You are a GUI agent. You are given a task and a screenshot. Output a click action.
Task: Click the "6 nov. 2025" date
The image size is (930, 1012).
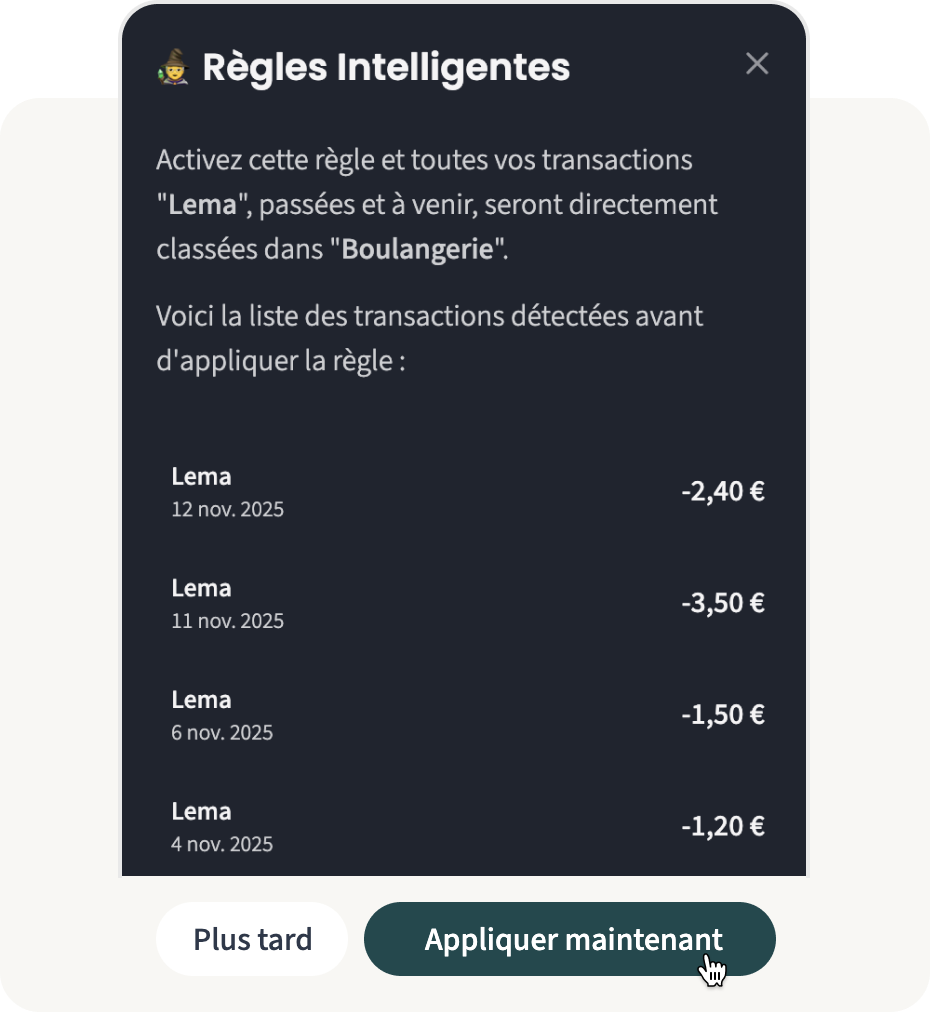click(222, 733)
